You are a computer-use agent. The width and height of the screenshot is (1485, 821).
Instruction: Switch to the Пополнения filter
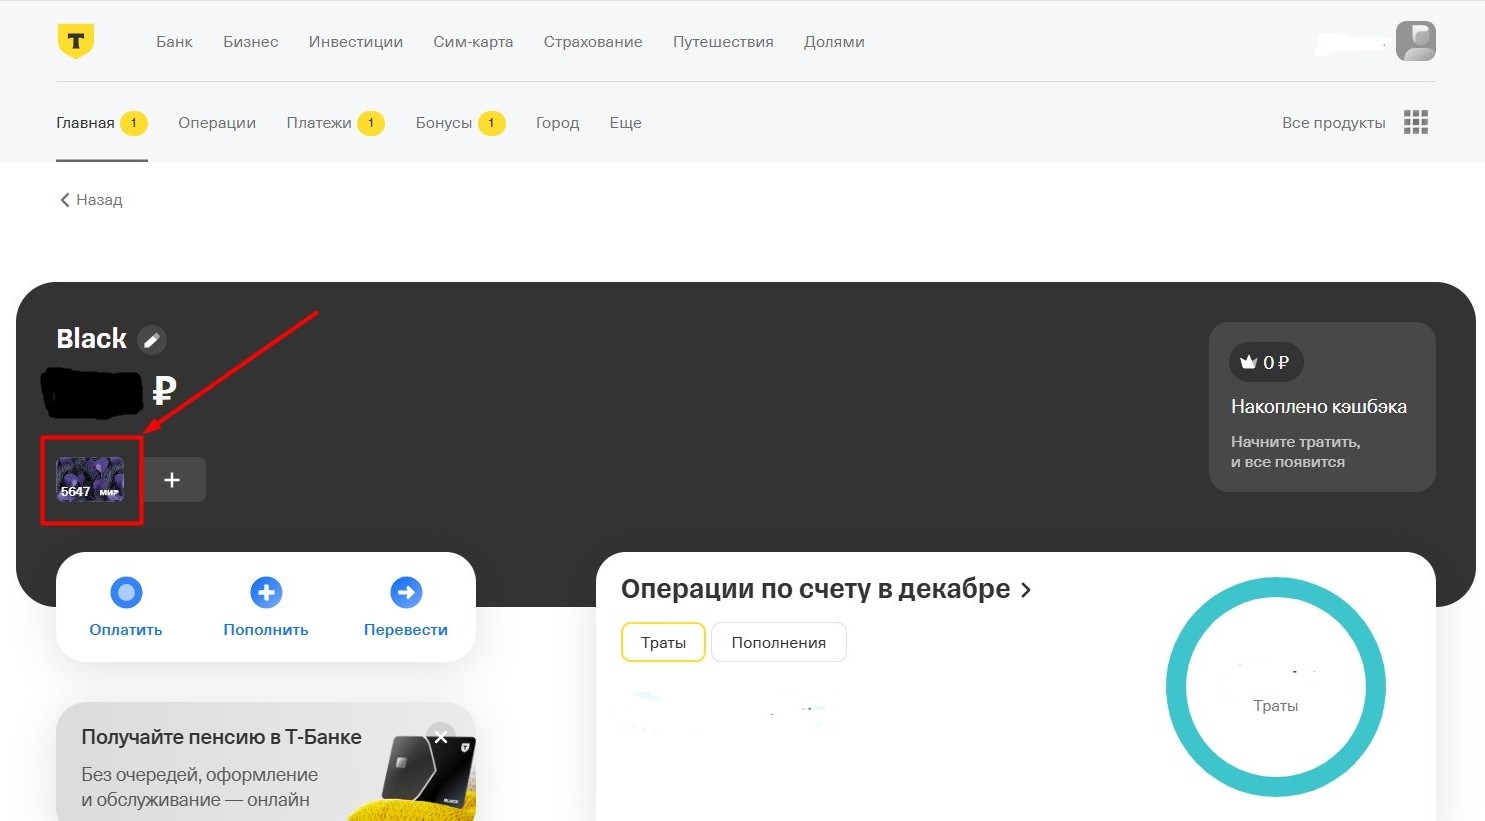click(779, 642)
